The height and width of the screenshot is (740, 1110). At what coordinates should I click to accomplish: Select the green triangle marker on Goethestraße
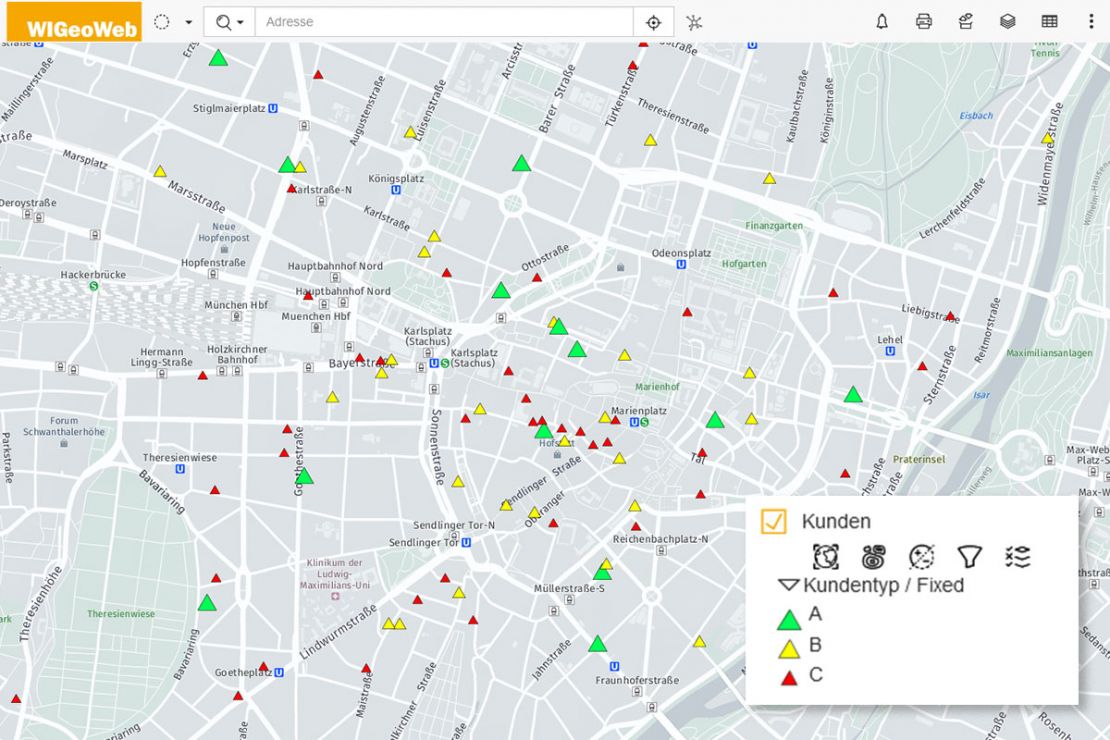pyautogui.click(x=304, y=475)
